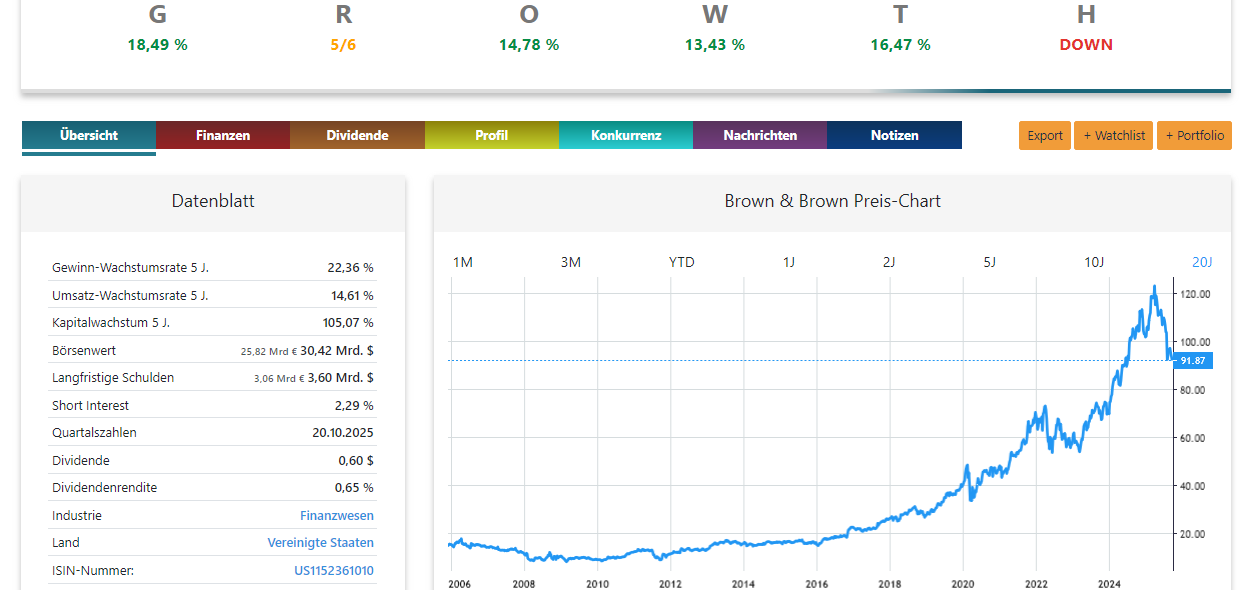This screenshot has width=1248, height=590.
Task: Open the Finanzwesen industry link
Action: [x=336, y=516]
